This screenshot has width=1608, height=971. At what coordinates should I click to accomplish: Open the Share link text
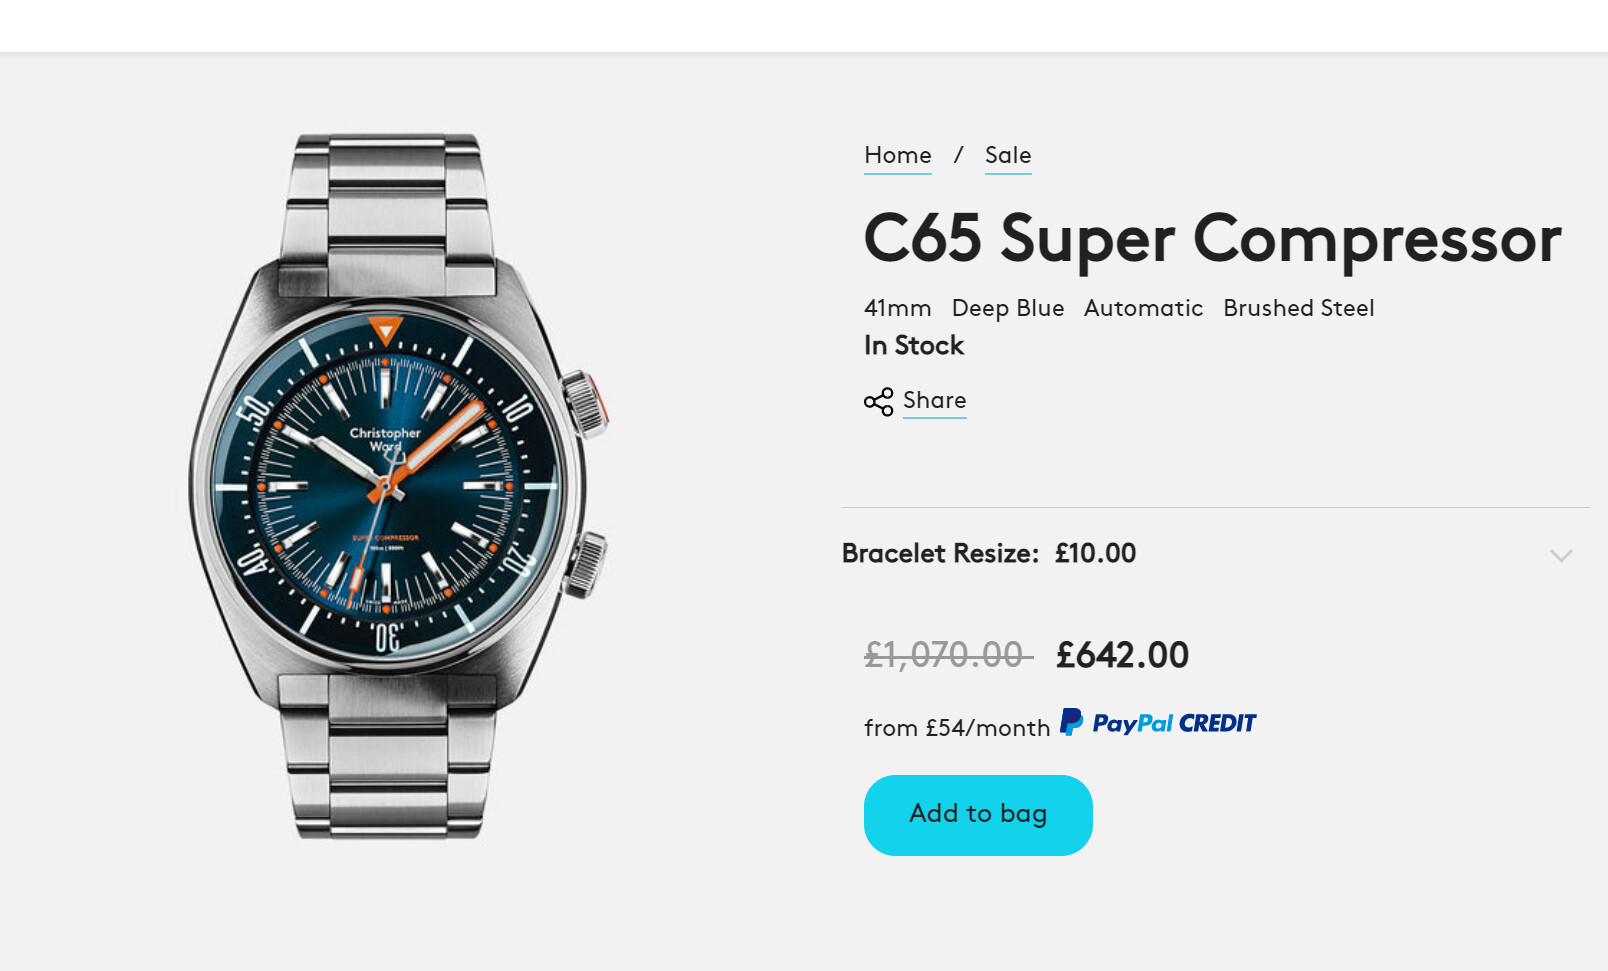934,400
